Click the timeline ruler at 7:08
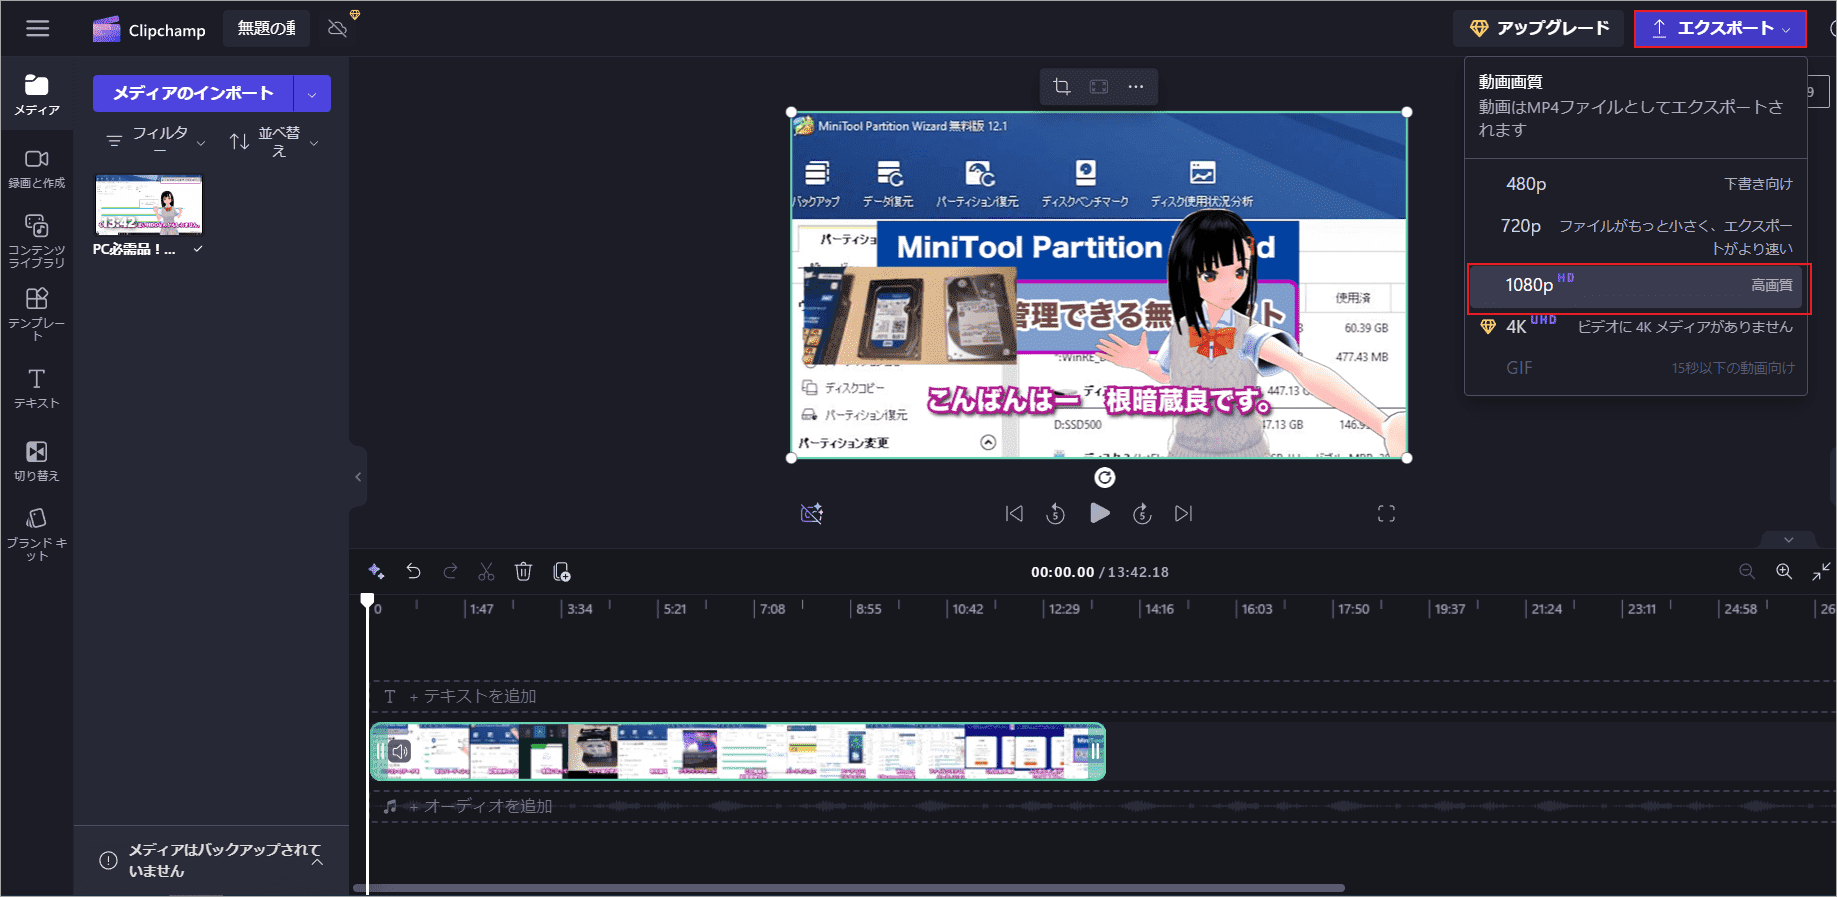The width and height of the screenshot is (1837, 897). click(x=772, y=609)
